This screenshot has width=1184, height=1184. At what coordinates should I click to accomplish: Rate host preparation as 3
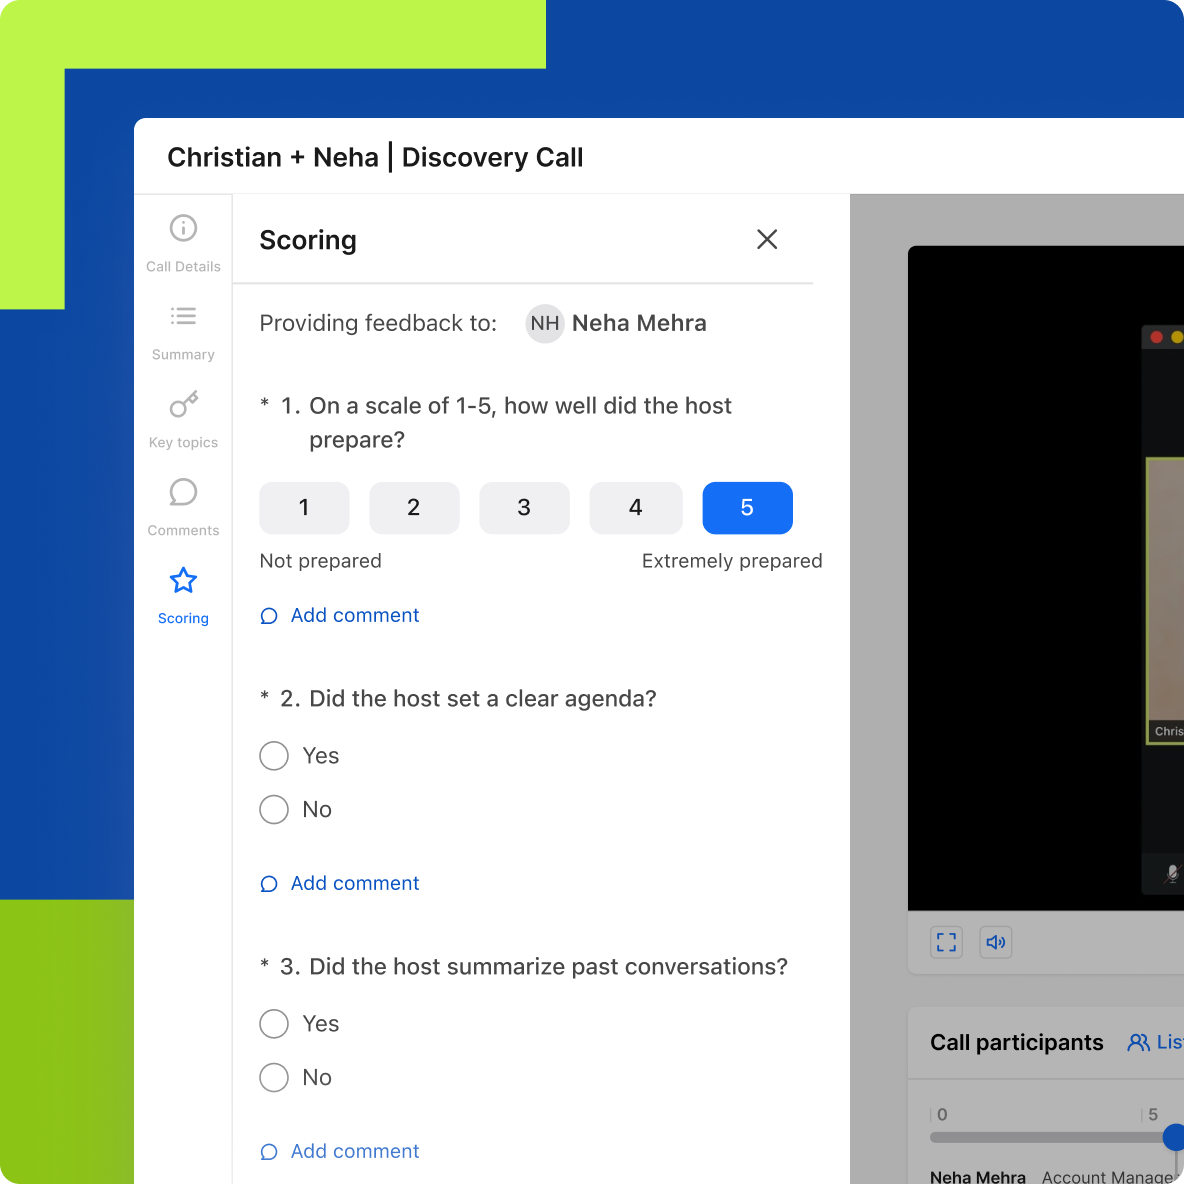pos(524,508)
